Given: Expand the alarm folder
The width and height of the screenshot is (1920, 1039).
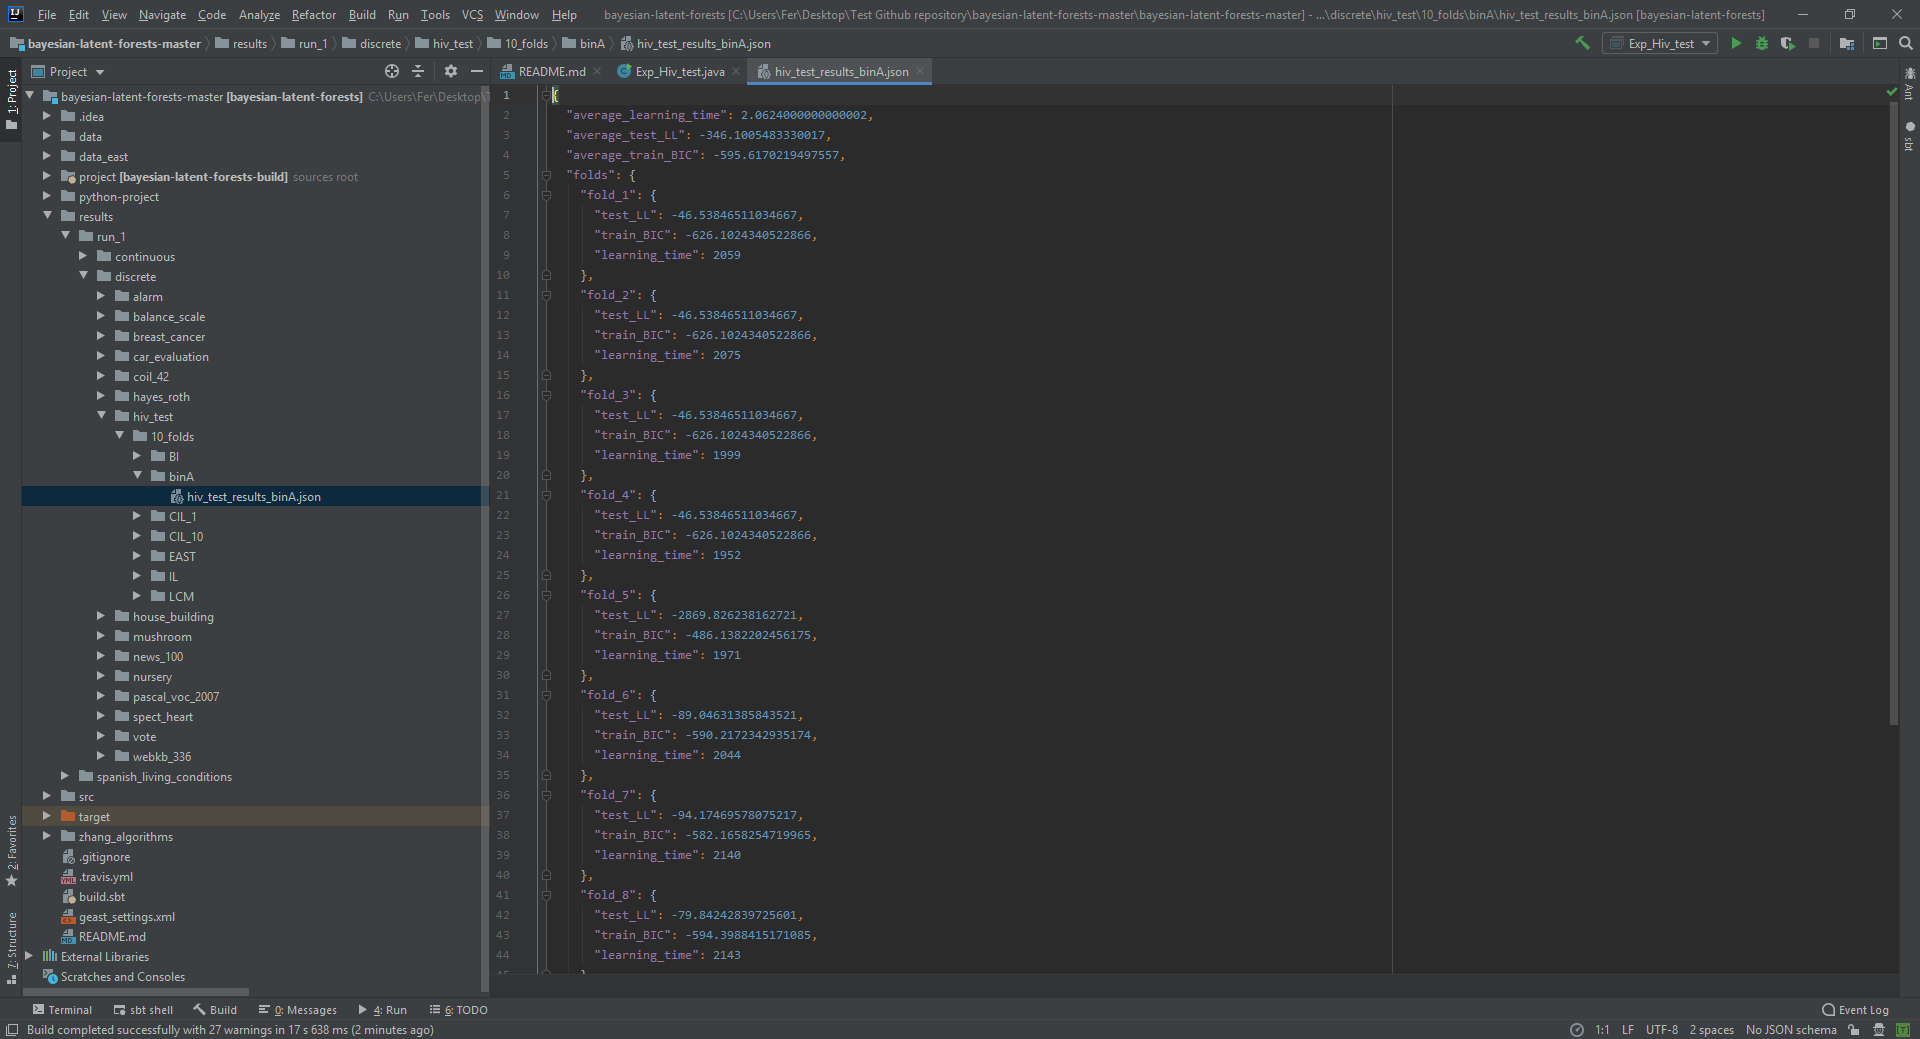Looking at the screenshot, I should coord(101,296).
